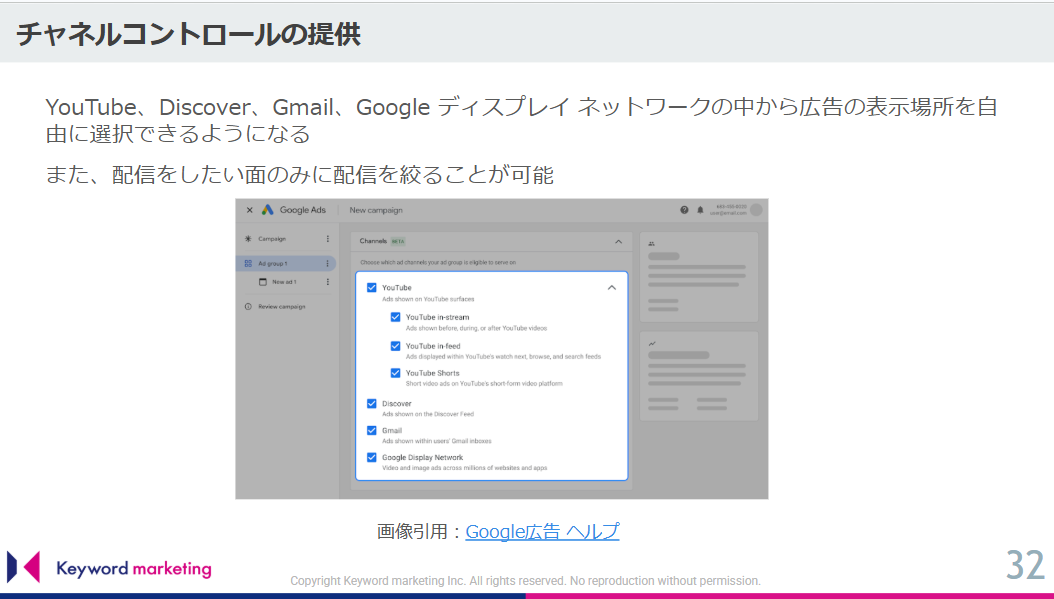Image resolution: width=1054 pixels, height=599 pixels.
Task: Click the Copyright Keyword marketing Inc. footer text
Action: [x=526, y=581]
